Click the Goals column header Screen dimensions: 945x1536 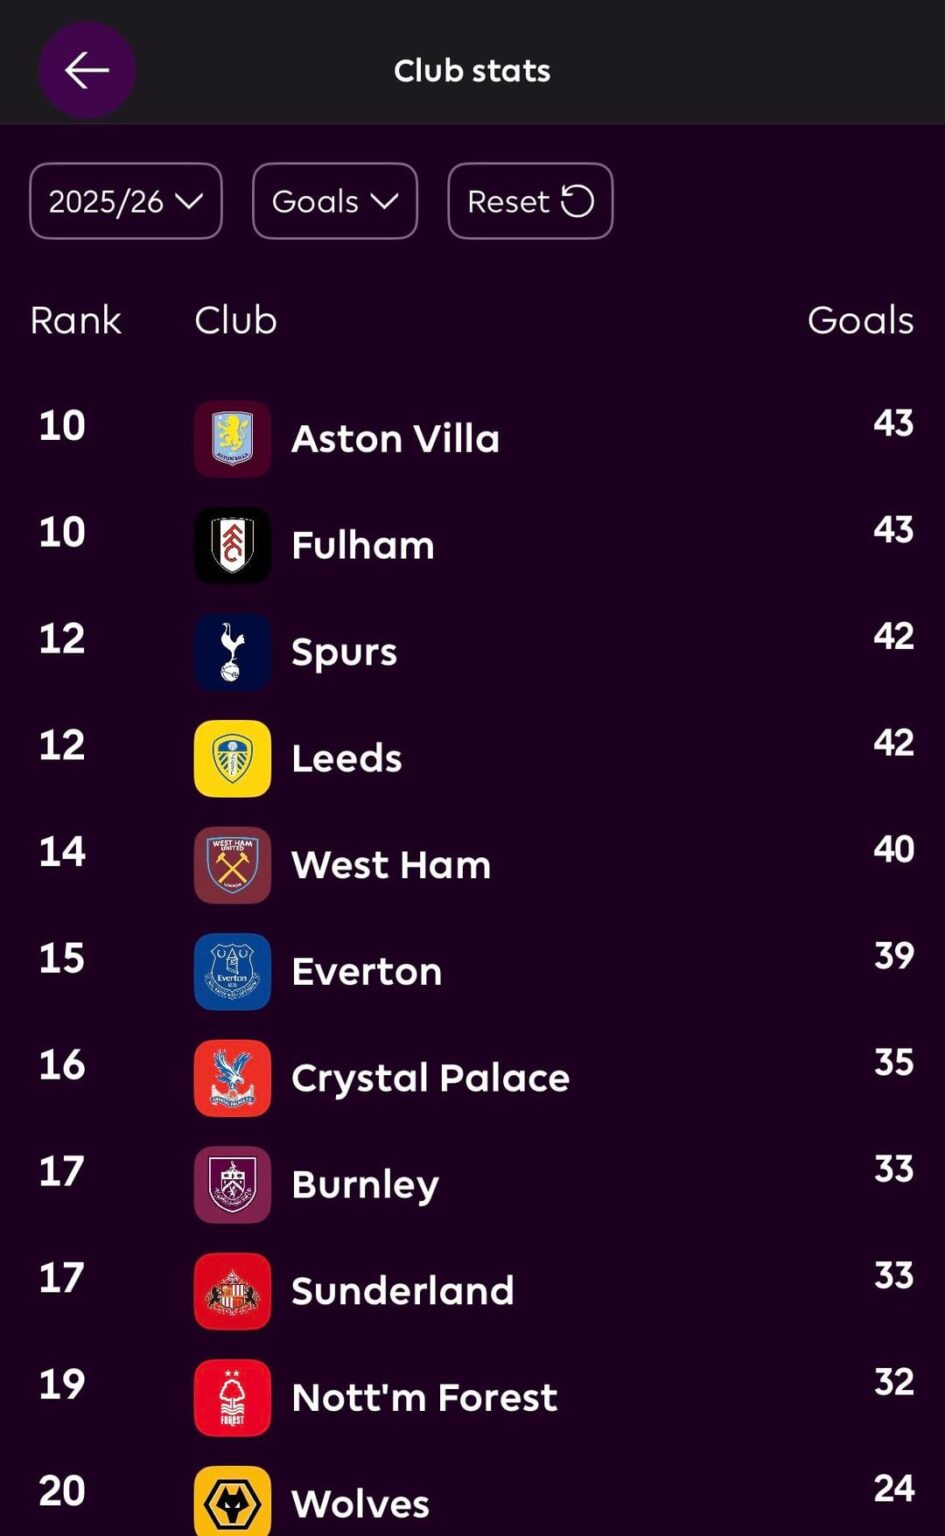tap(861, 320)
